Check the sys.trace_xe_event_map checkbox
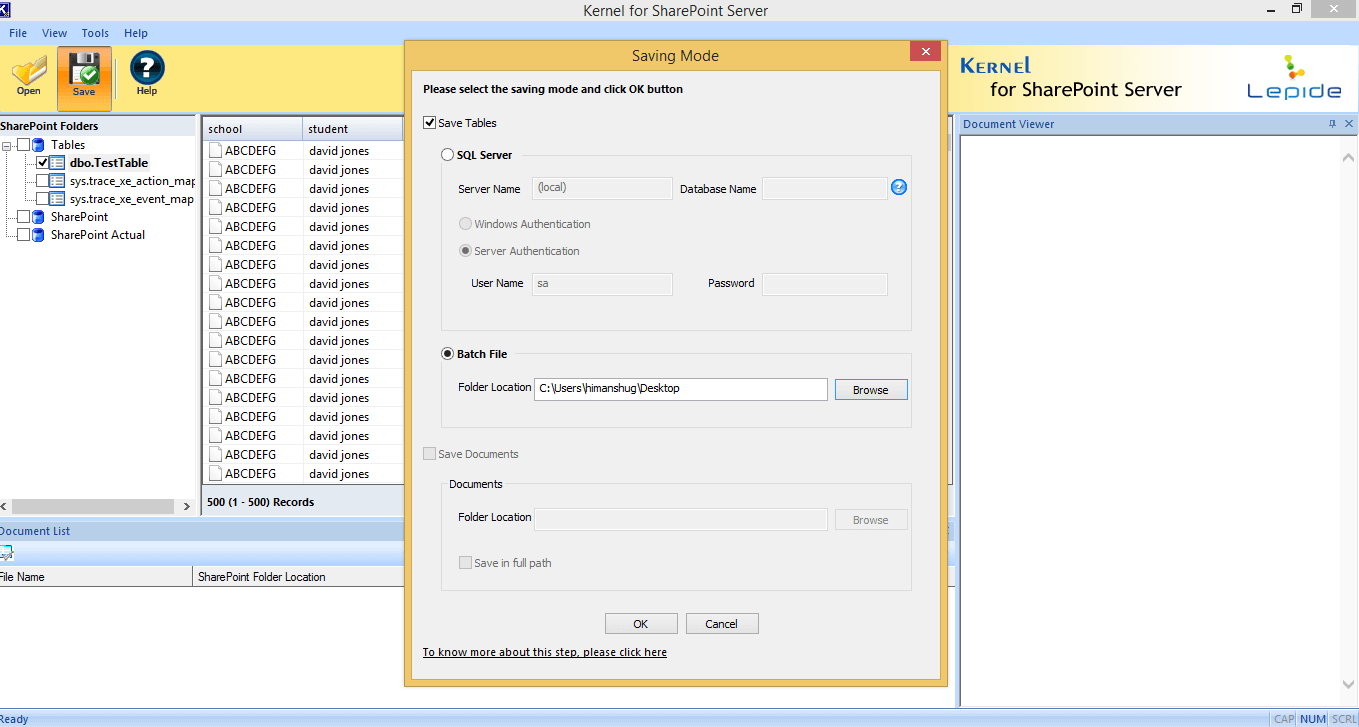The image size is (1359, 727). (42, 199)
